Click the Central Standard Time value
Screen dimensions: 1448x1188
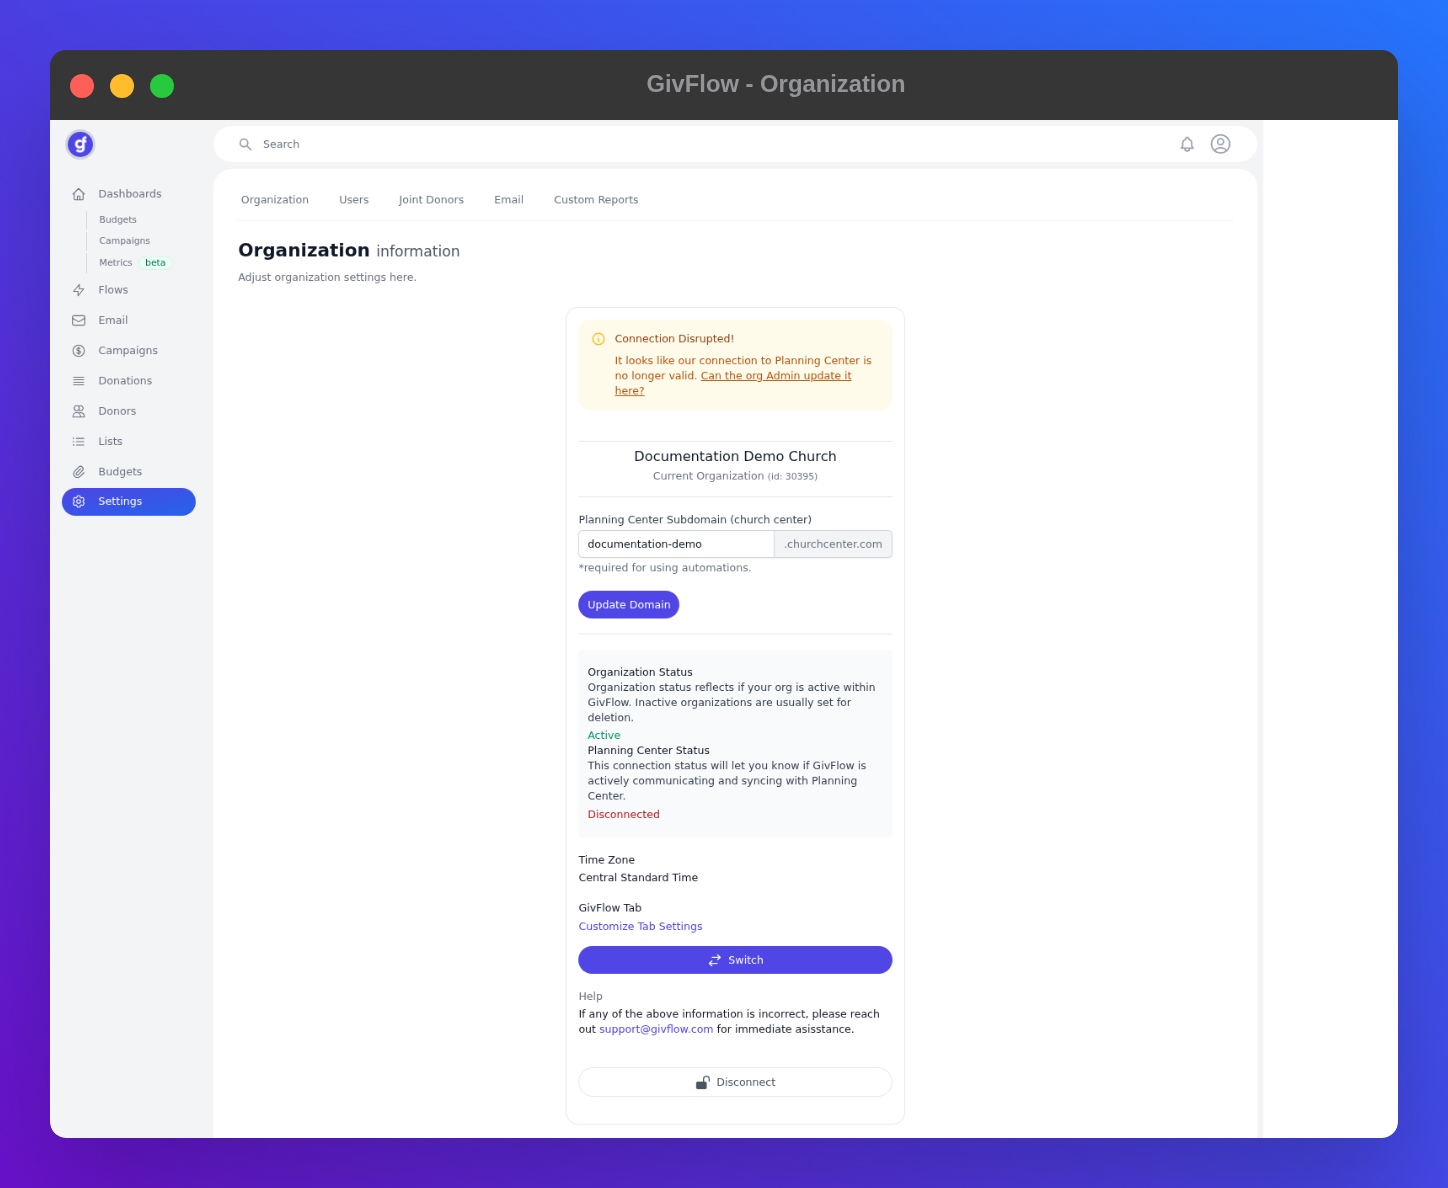pos(638,878)
